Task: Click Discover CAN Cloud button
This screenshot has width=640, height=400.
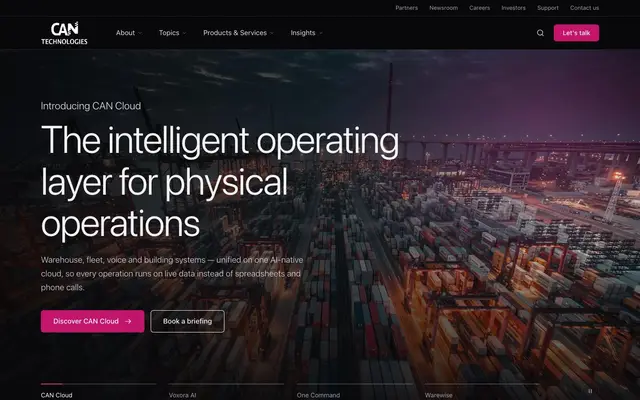Action: [x=93, y=321]
